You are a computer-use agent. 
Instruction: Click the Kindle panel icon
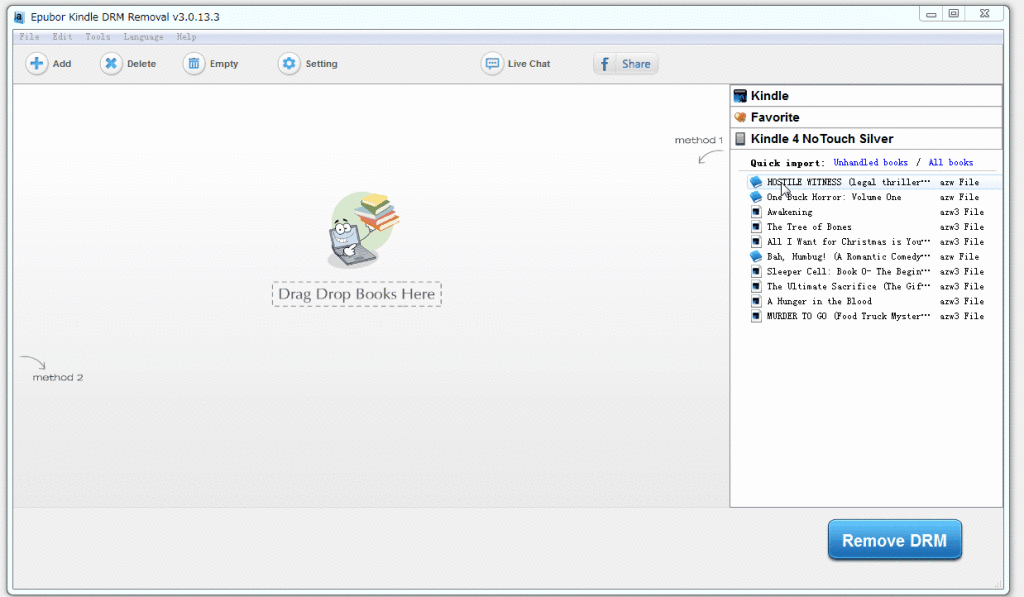click(740, 96)
